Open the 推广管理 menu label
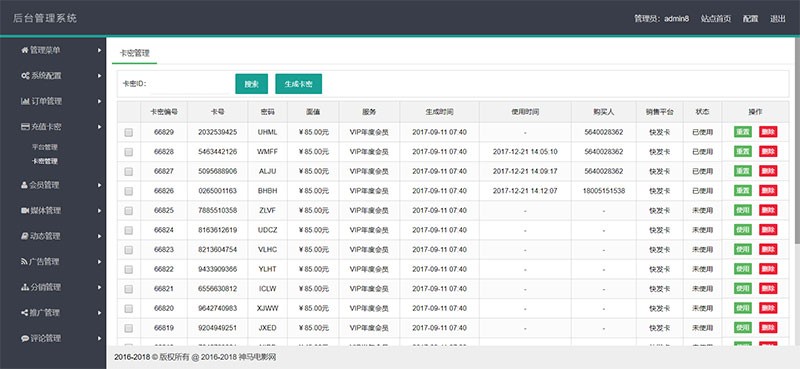Viewport: 800px width, 369px height. pos(45,312)
